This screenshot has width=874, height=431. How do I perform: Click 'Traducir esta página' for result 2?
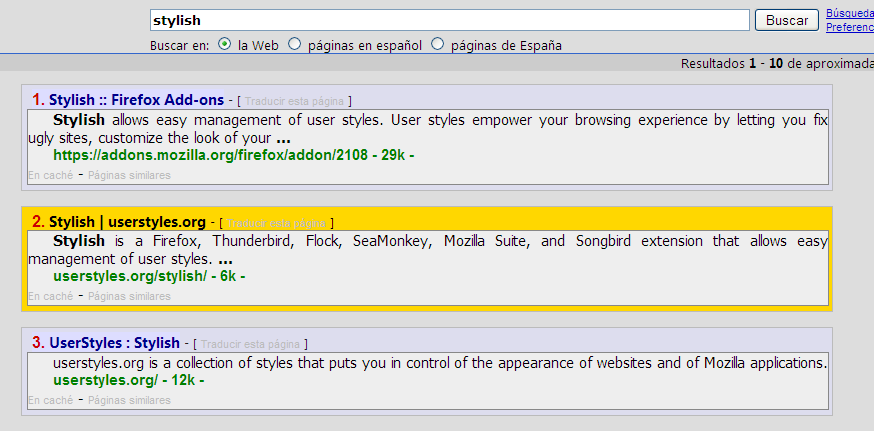pyautogui.click(x=276, y=223)
